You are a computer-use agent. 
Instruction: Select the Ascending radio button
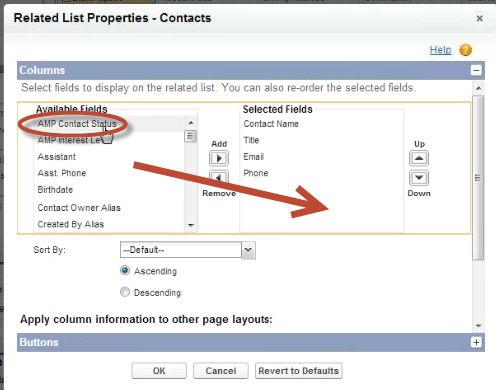coord(125,270)
